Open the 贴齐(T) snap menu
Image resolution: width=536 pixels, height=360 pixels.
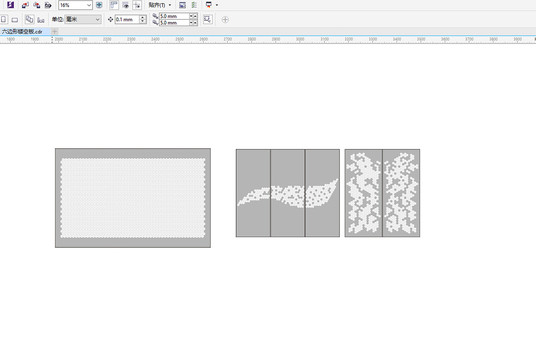[x=160, y=5]
